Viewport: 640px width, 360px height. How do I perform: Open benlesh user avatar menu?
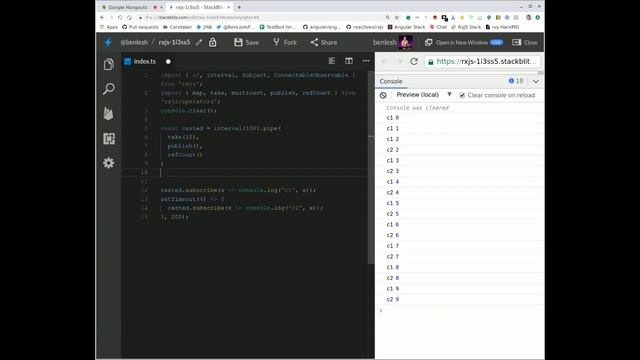405,42
